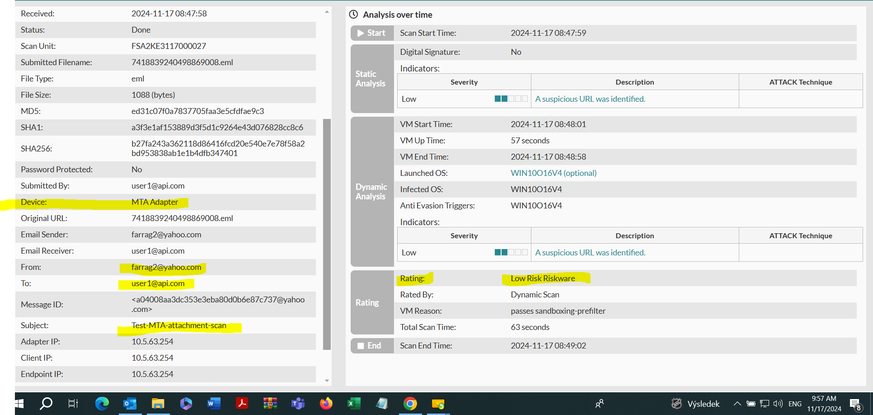The image size is (873, 415).
Task: Show hidden system tray icons
Action: point(737,404)
